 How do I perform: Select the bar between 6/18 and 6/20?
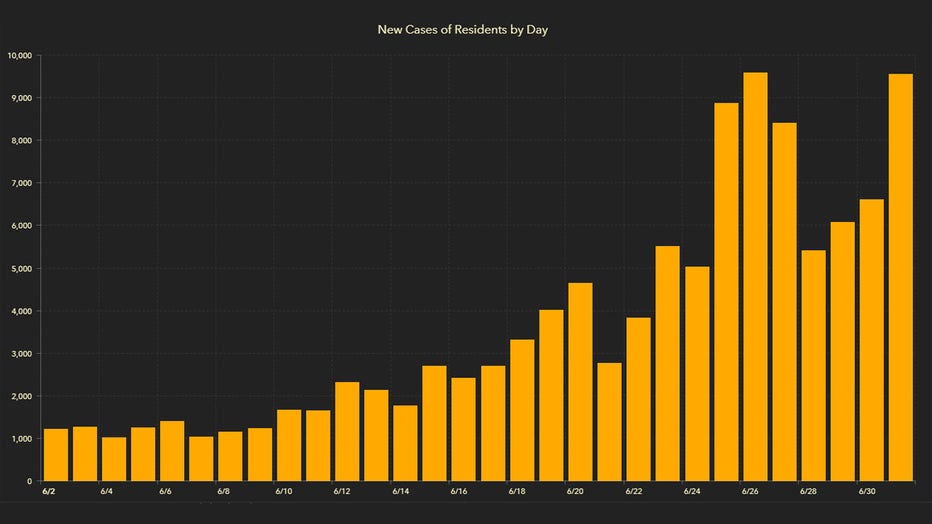pyautogui.click(x=552, y=396)
